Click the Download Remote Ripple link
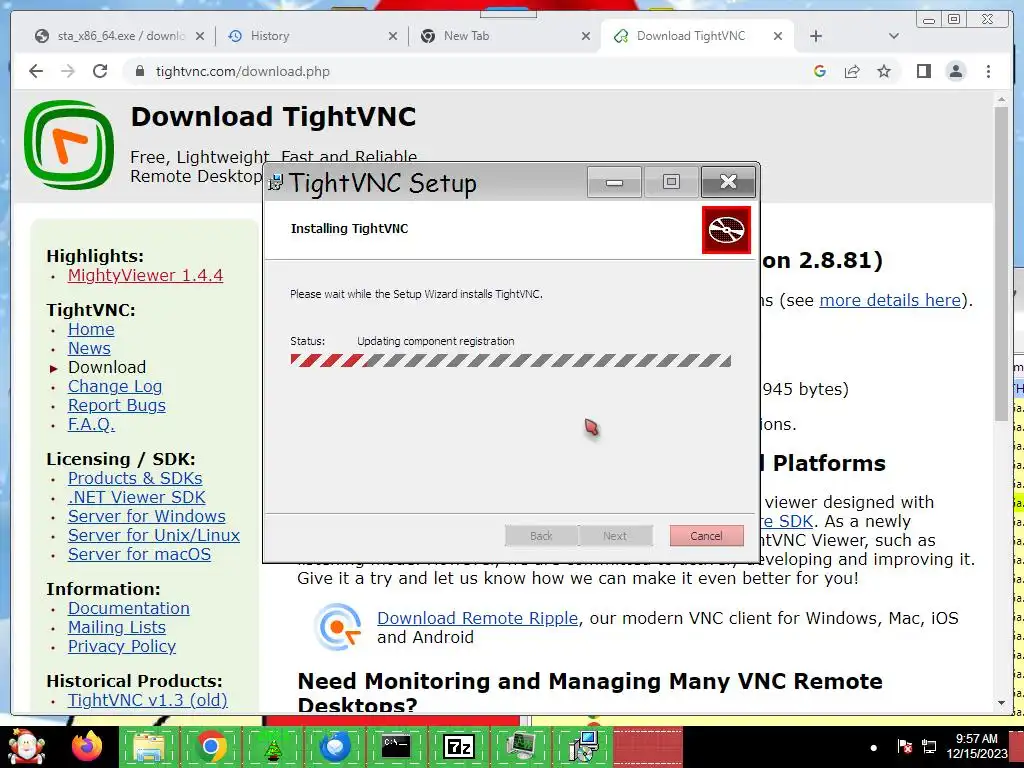 pos(477,618)
